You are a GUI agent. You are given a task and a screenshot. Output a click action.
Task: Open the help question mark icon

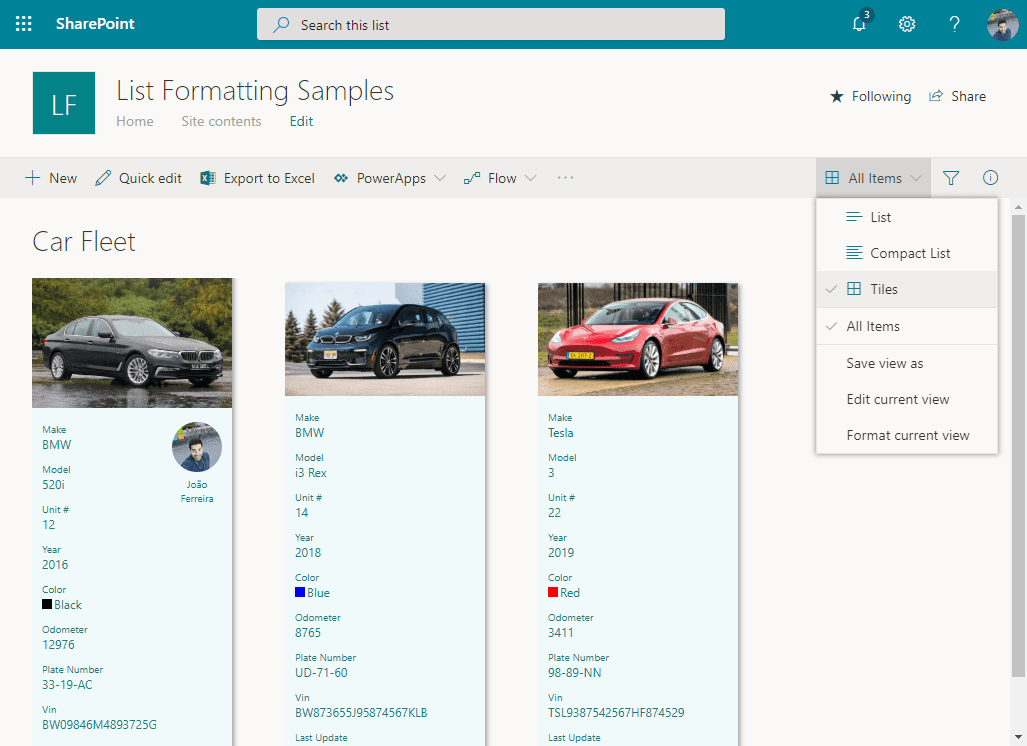954,24
